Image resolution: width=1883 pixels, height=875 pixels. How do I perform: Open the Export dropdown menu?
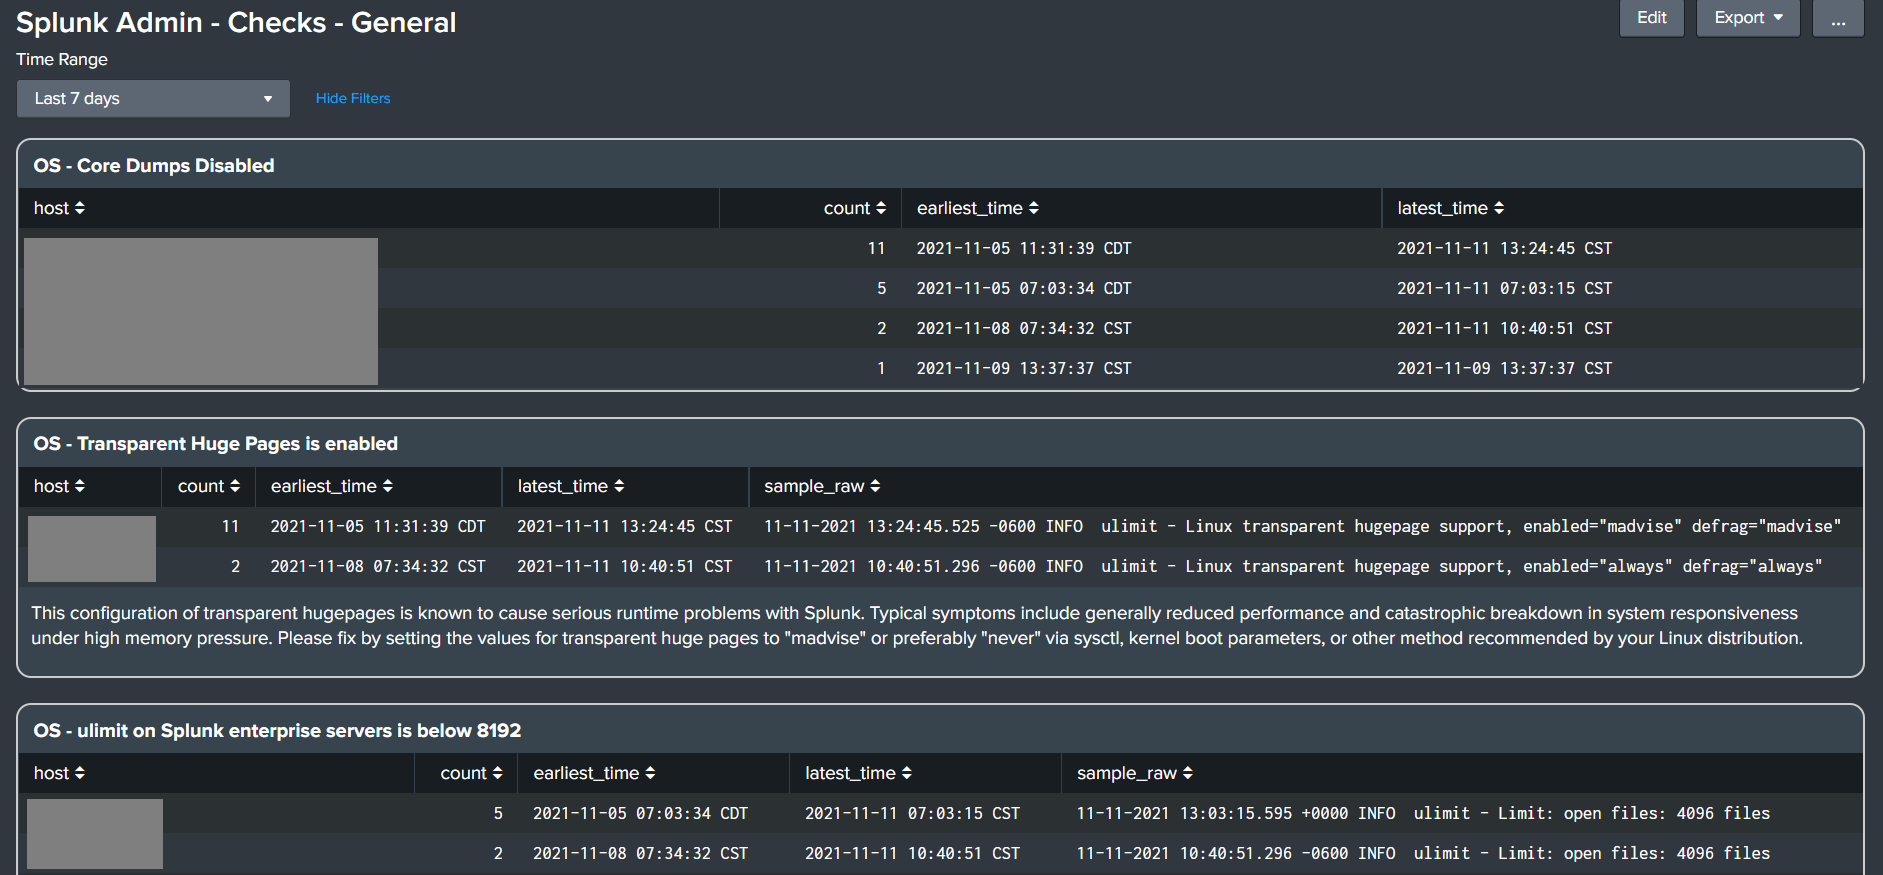click(x=1748, y=18)
